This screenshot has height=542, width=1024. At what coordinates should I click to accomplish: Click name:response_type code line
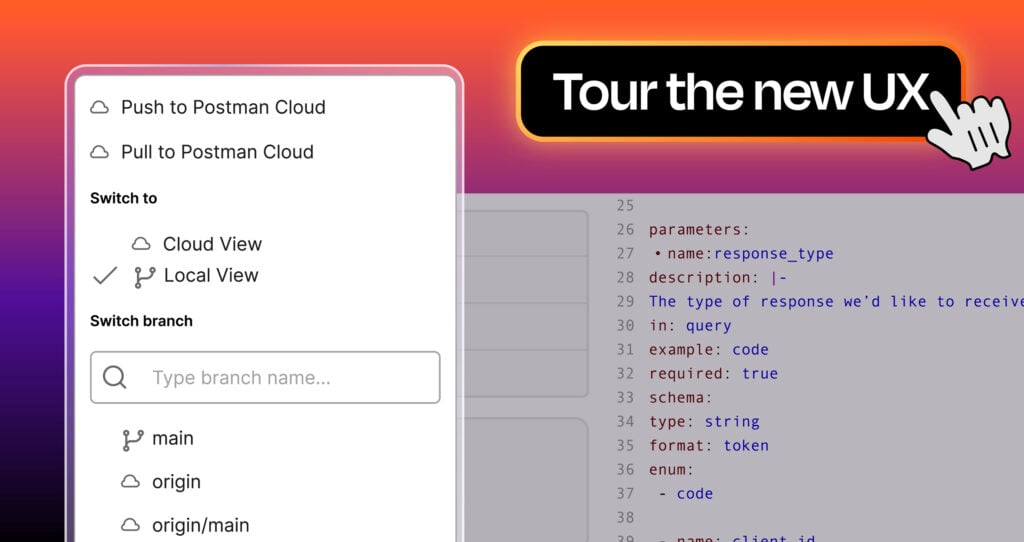(744, 254)
